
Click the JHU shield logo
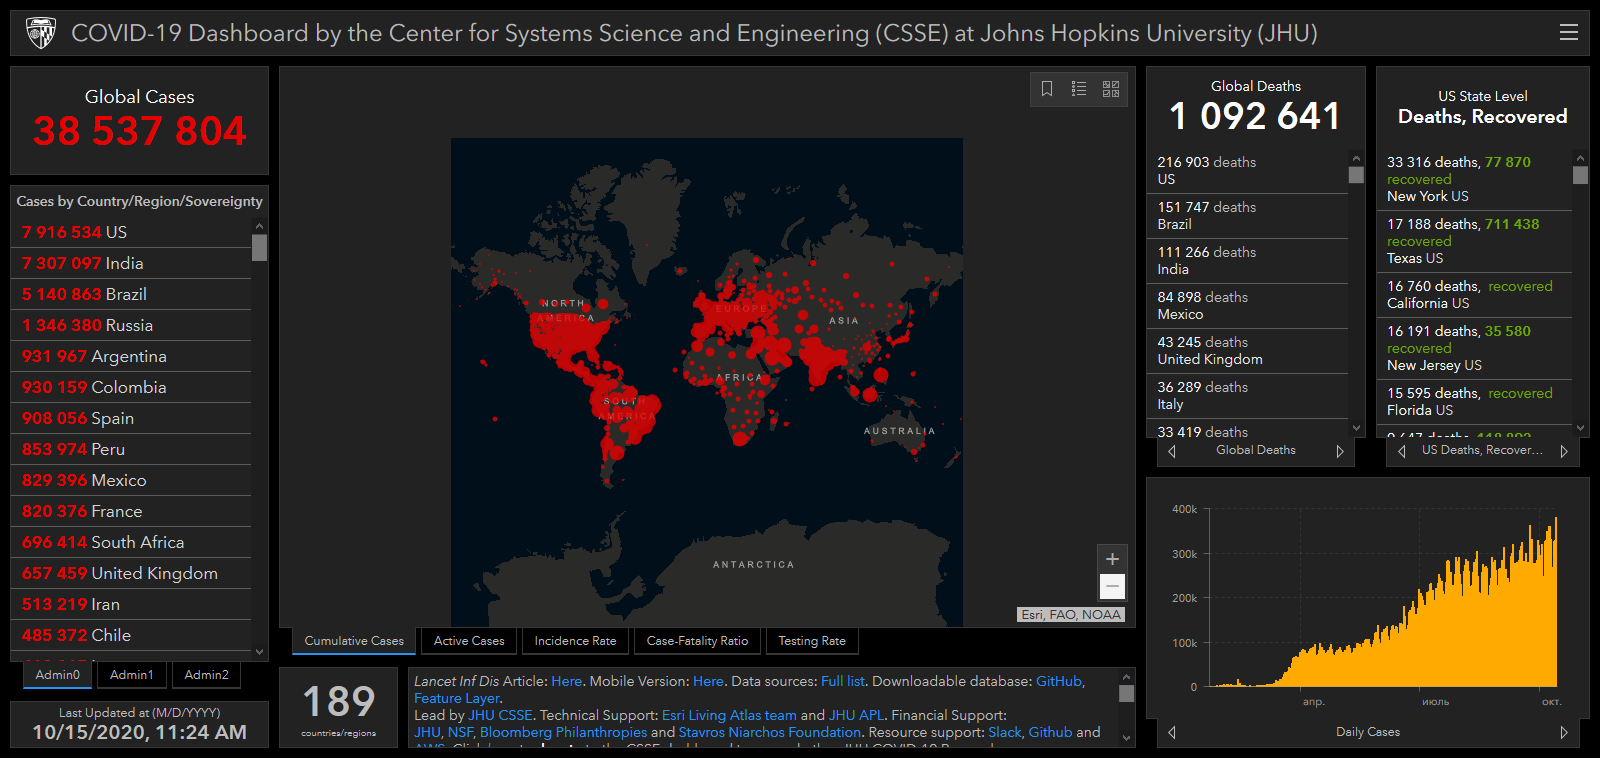pos(41,33)
